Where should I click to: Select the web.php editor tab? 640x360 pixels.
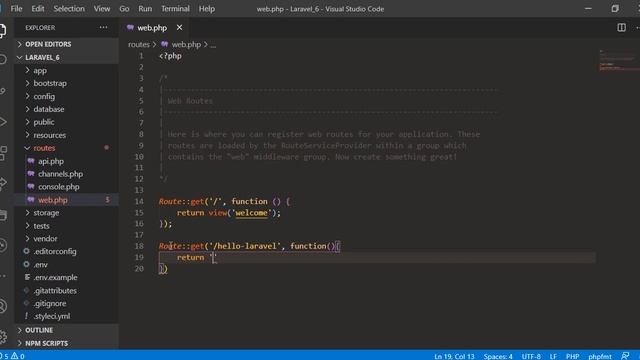click(x=152, y=27)
